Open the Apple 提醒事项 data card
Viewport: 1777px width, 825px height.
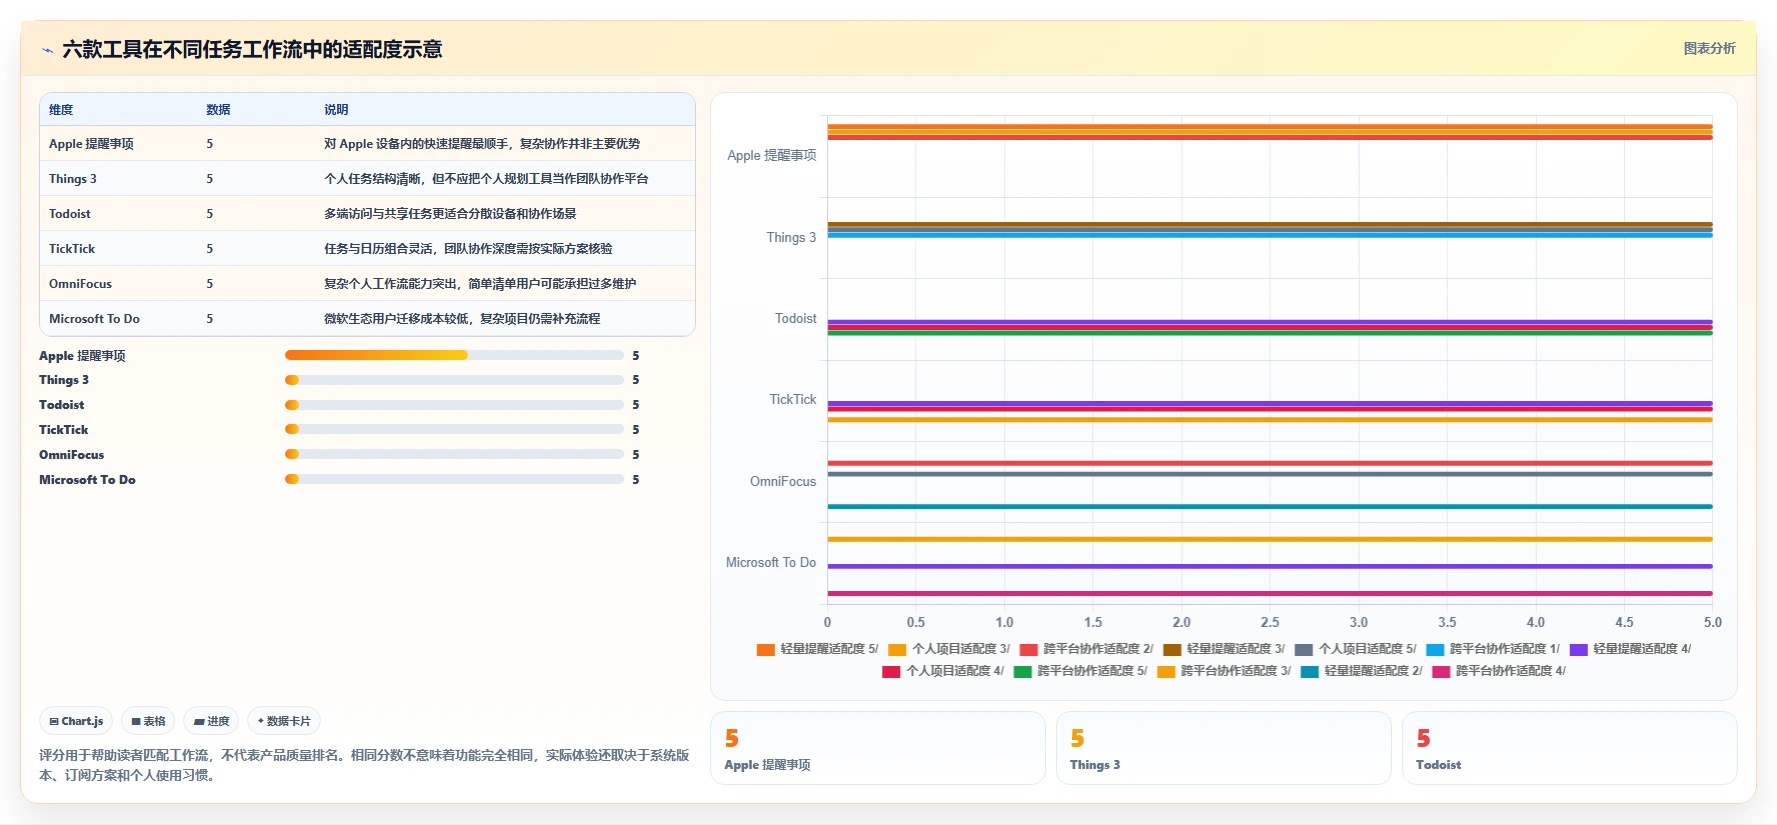[878, 748]
